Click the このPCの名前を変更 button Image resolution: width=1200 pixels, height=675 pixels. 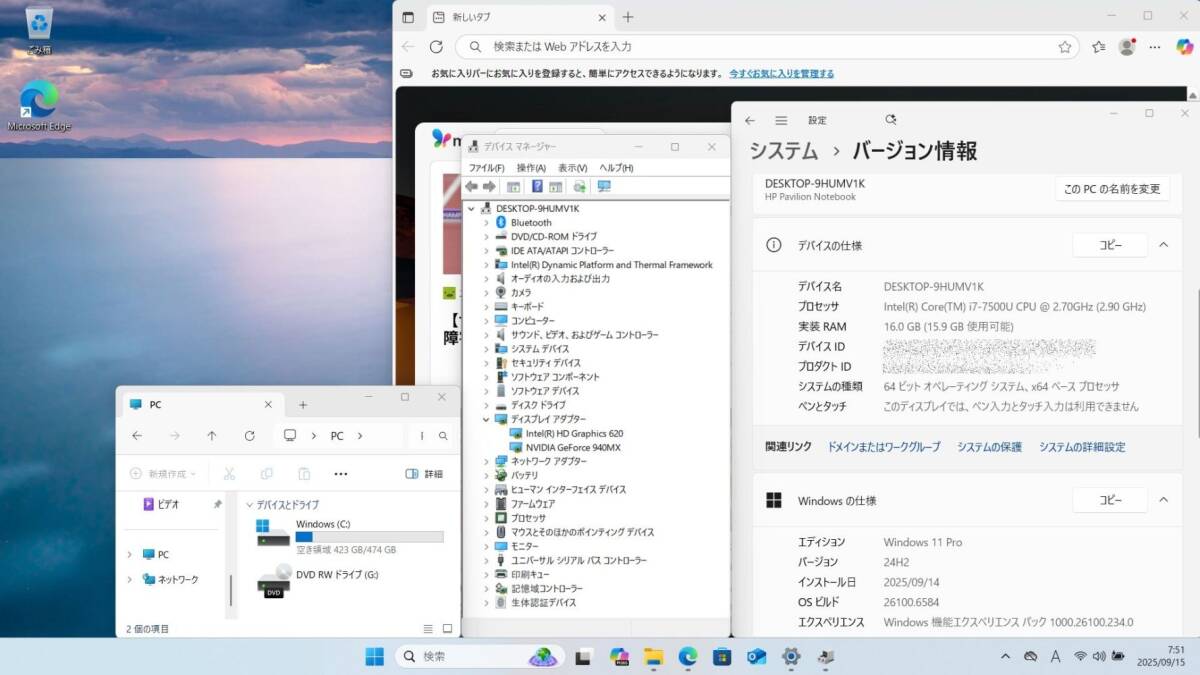pos(1111,189)
